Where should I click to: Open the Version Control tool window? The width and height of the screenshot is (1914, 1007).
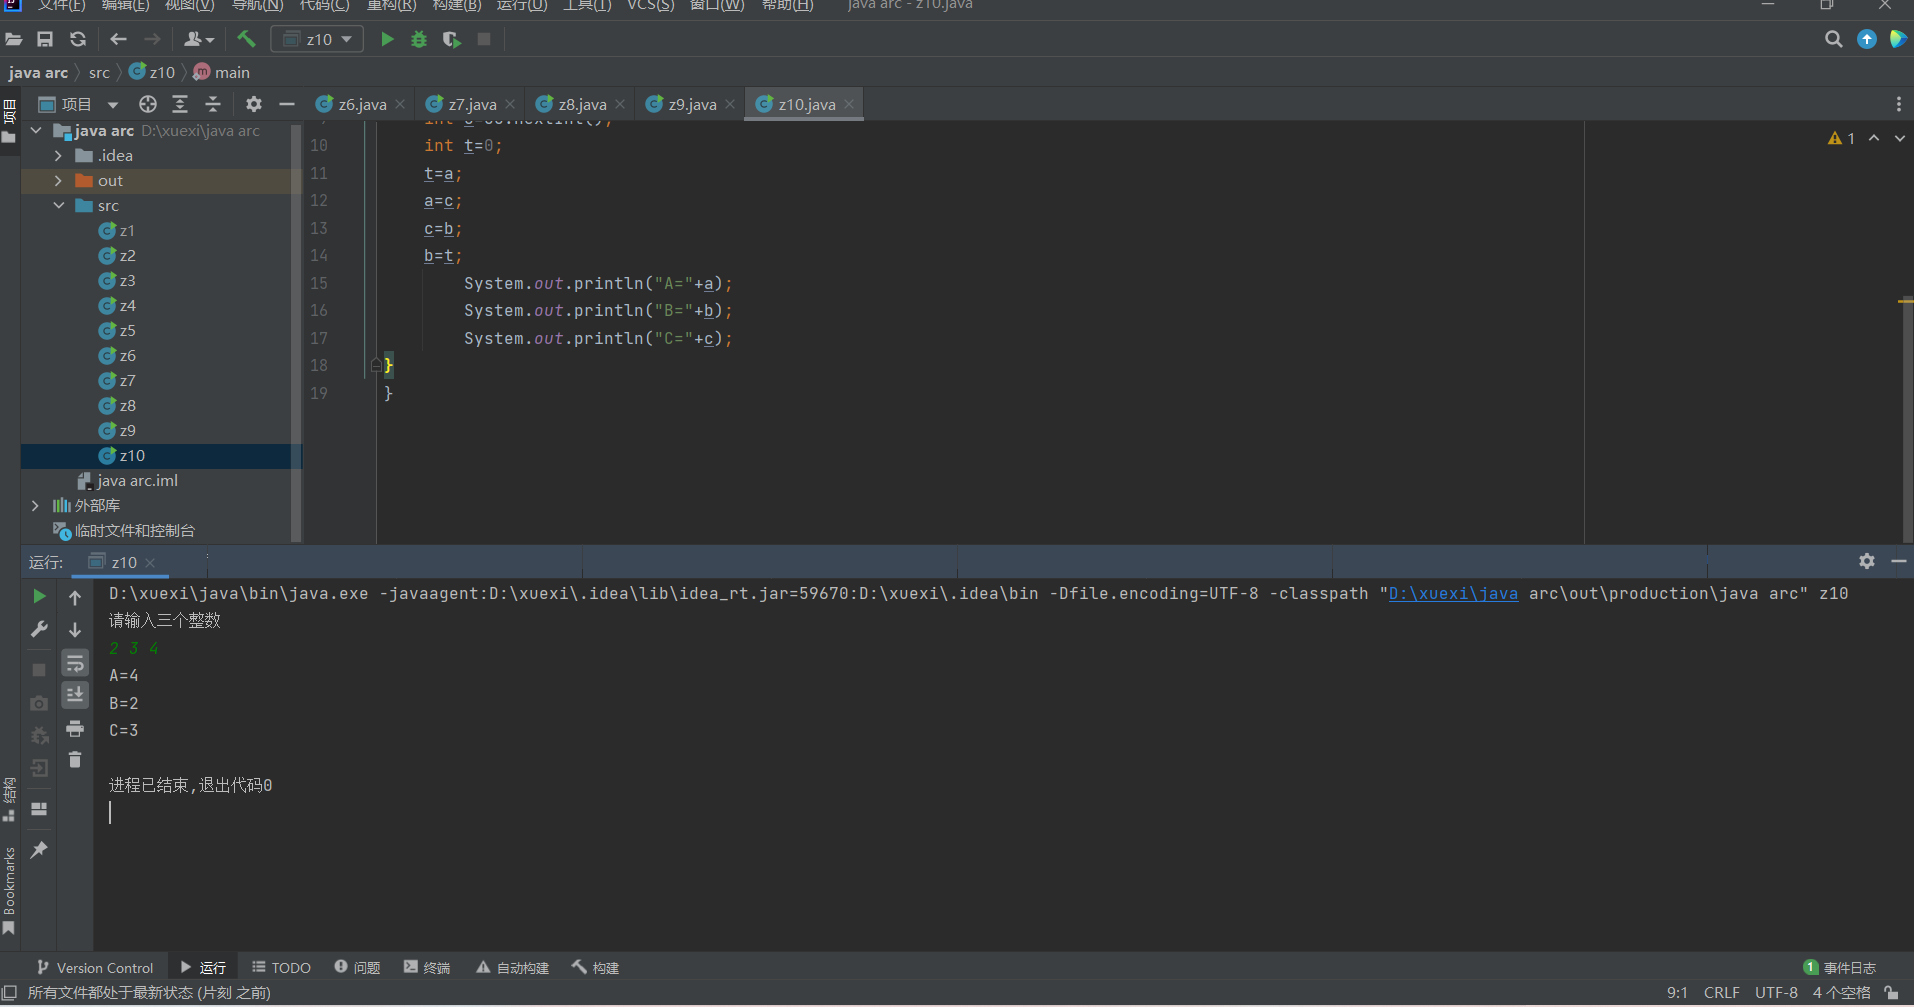click(x=95, y=968)
